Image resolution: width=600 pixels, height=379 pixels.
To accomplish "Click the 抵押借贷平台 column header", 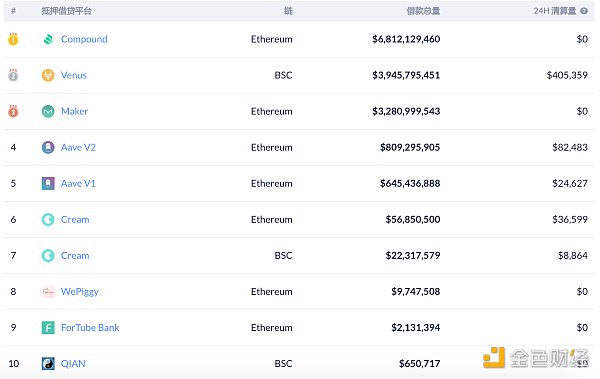I will 67,11.
